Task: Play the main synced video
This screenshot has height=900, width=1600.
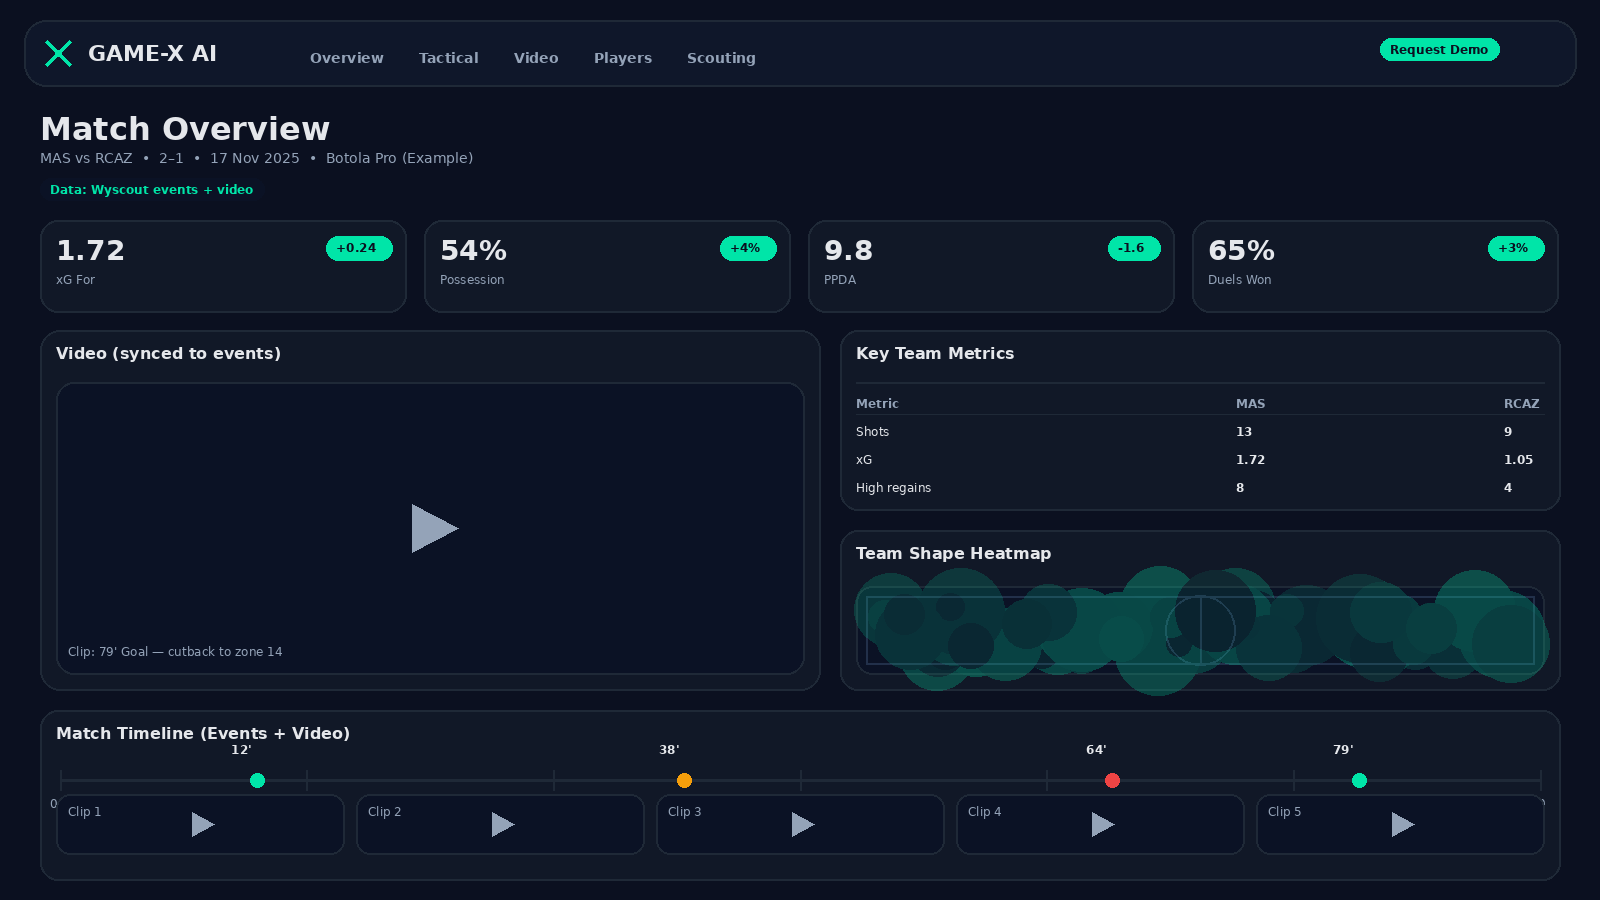Action: [x=434, y=528]
